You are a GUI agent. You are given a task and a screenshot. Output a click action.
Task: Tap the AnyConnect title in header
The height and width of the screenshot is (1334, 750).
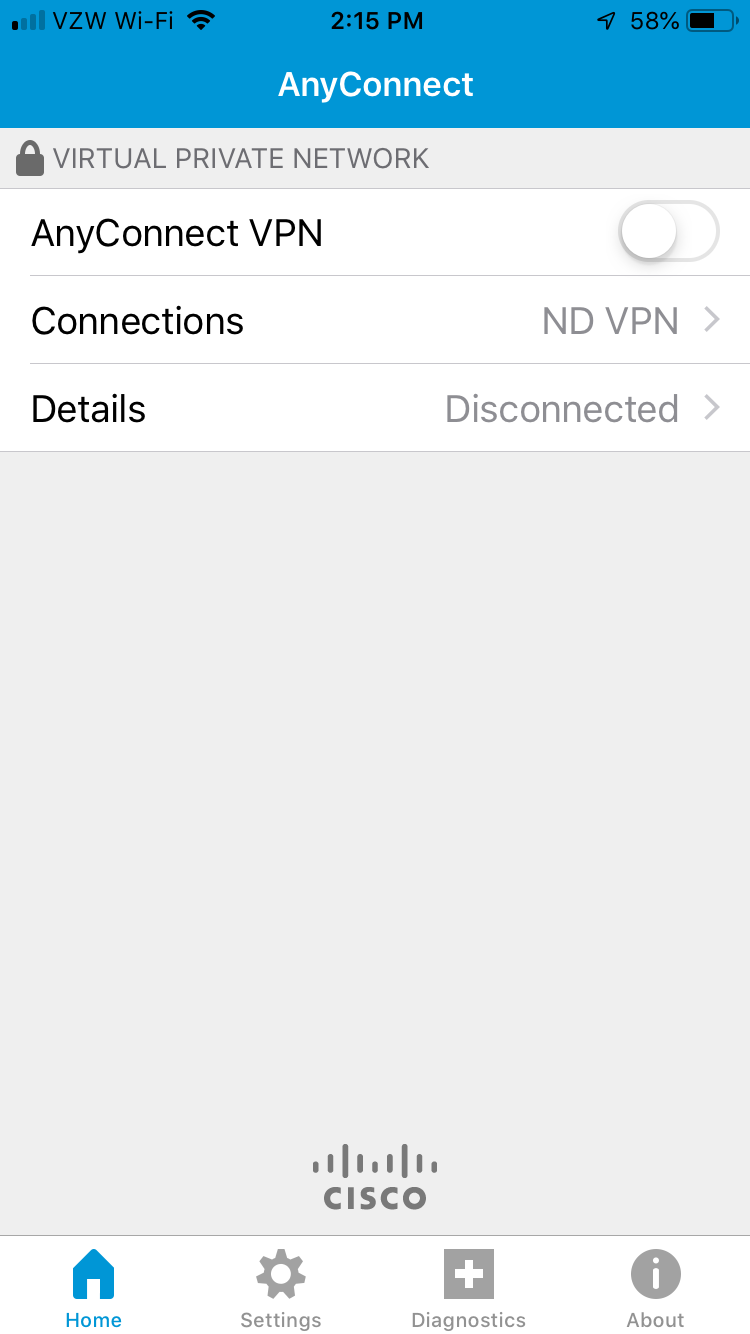point(376,84)
